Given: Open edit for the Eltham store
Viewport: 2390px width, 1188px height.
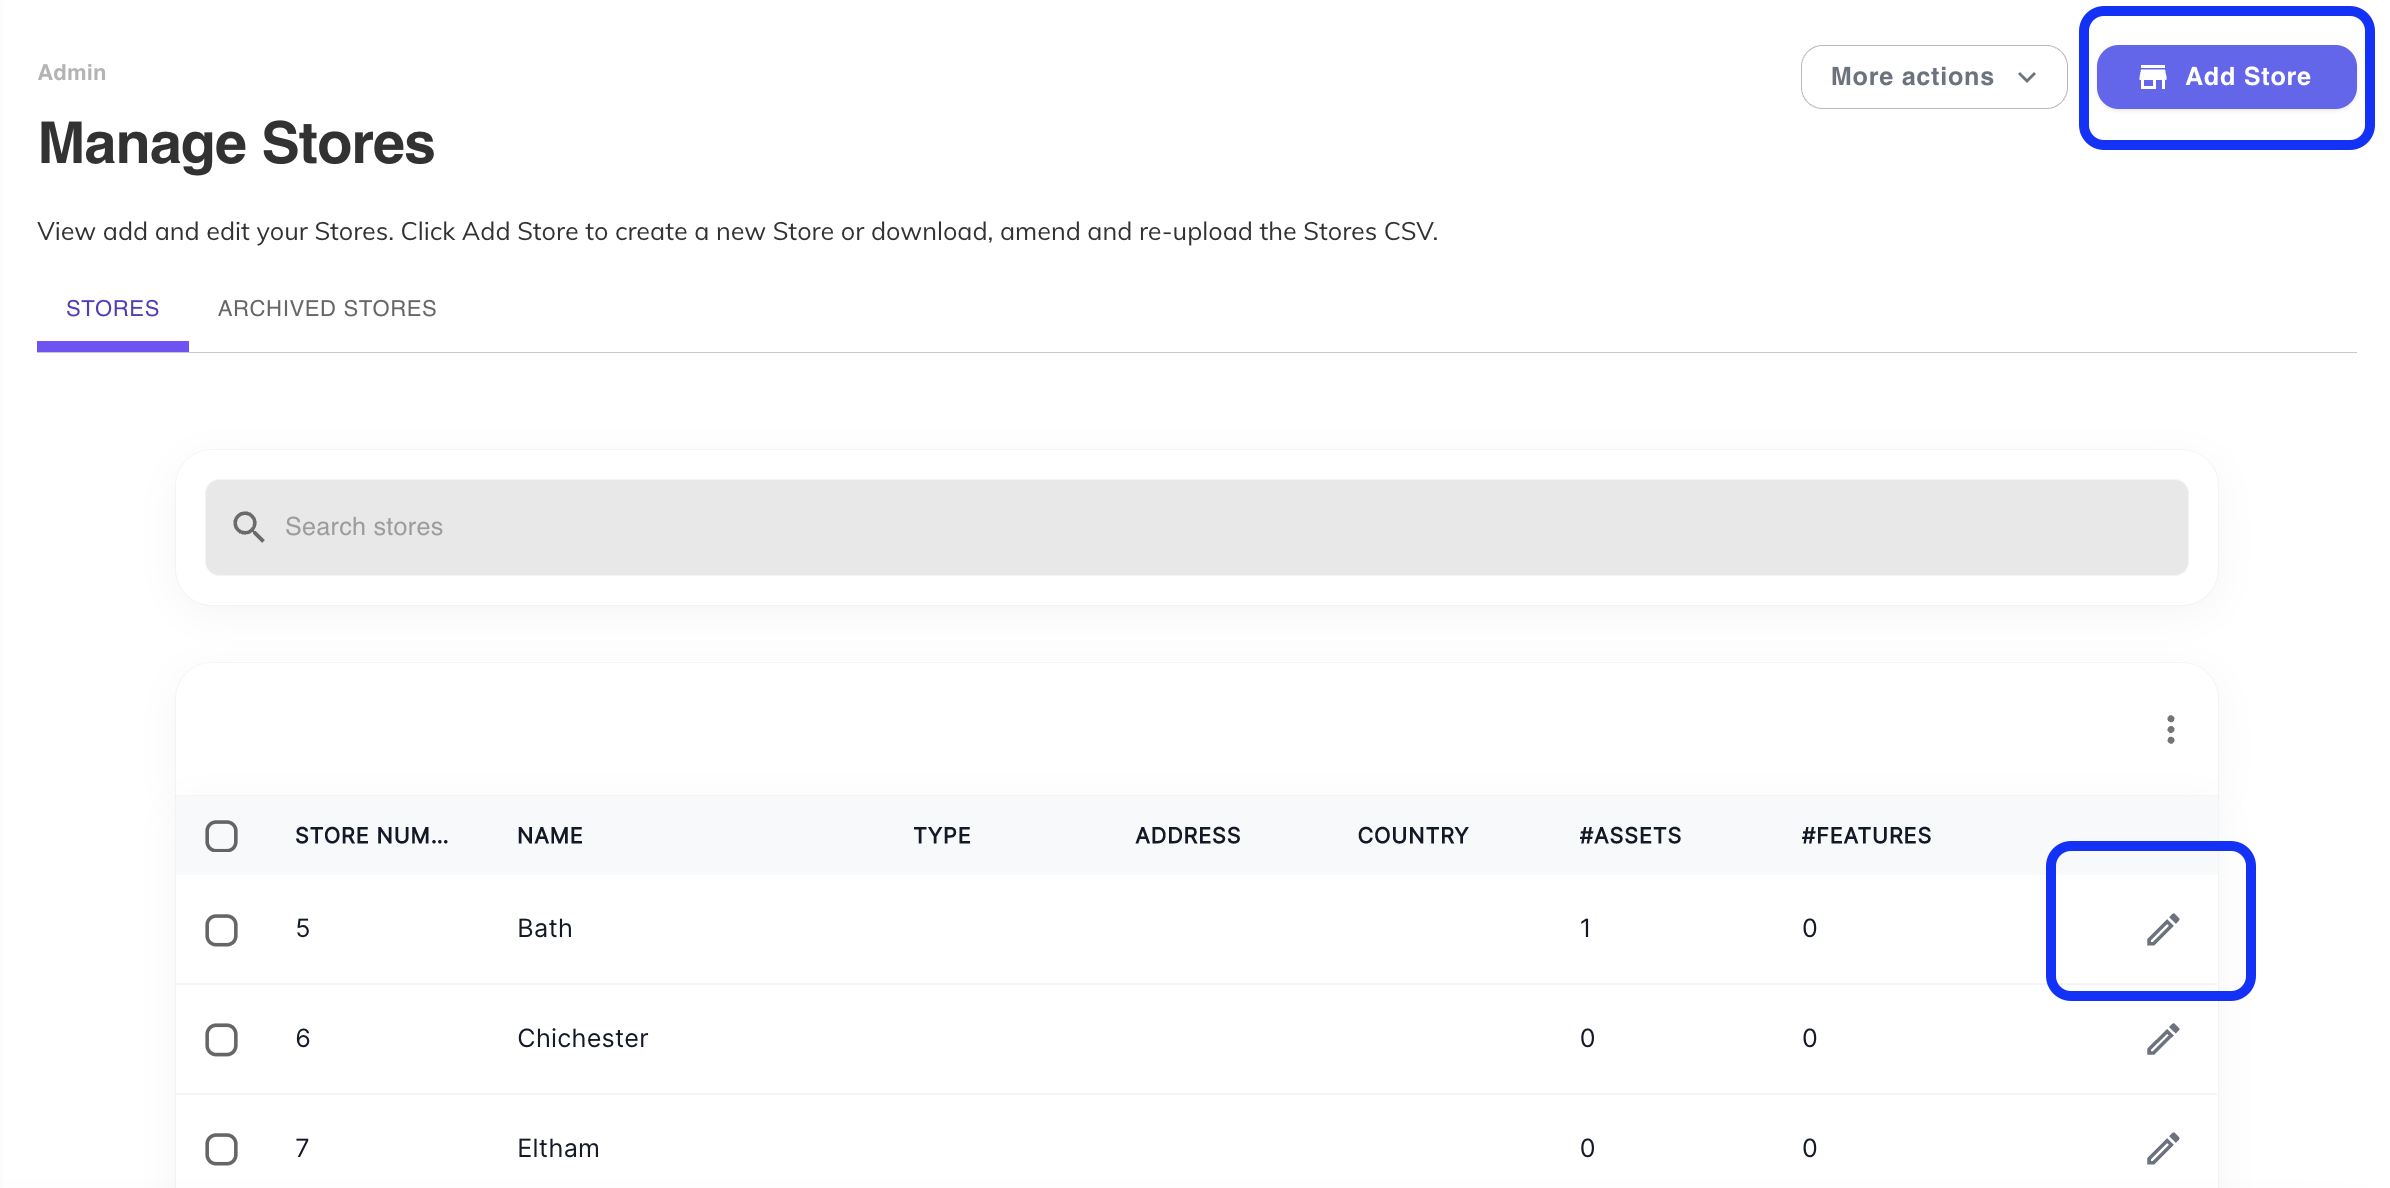Looking at the screenshot, I should pyautogui.click(x=2162, y=1148).
